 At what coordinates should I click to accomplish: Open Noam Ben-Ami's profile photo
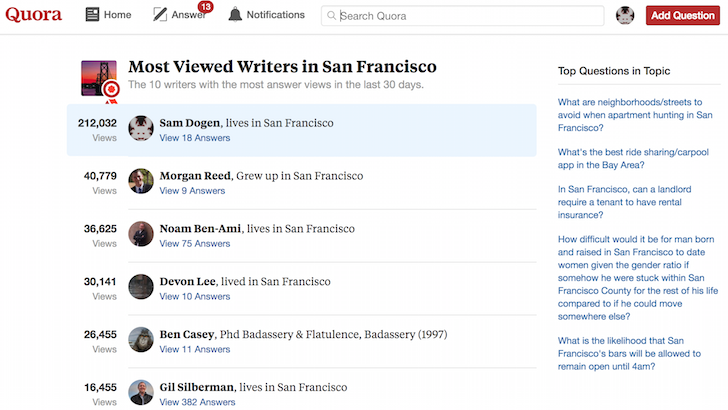tap(141, 234)
